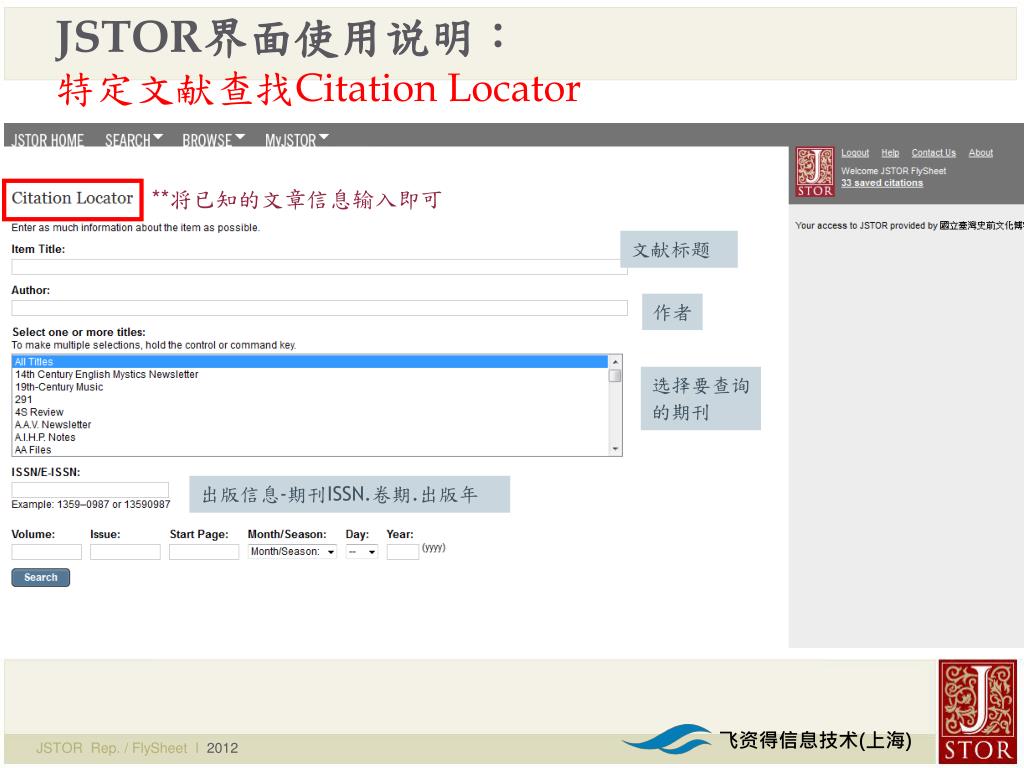
Task: Open the Month/Season dropdown
Action: tap(292, 552)
